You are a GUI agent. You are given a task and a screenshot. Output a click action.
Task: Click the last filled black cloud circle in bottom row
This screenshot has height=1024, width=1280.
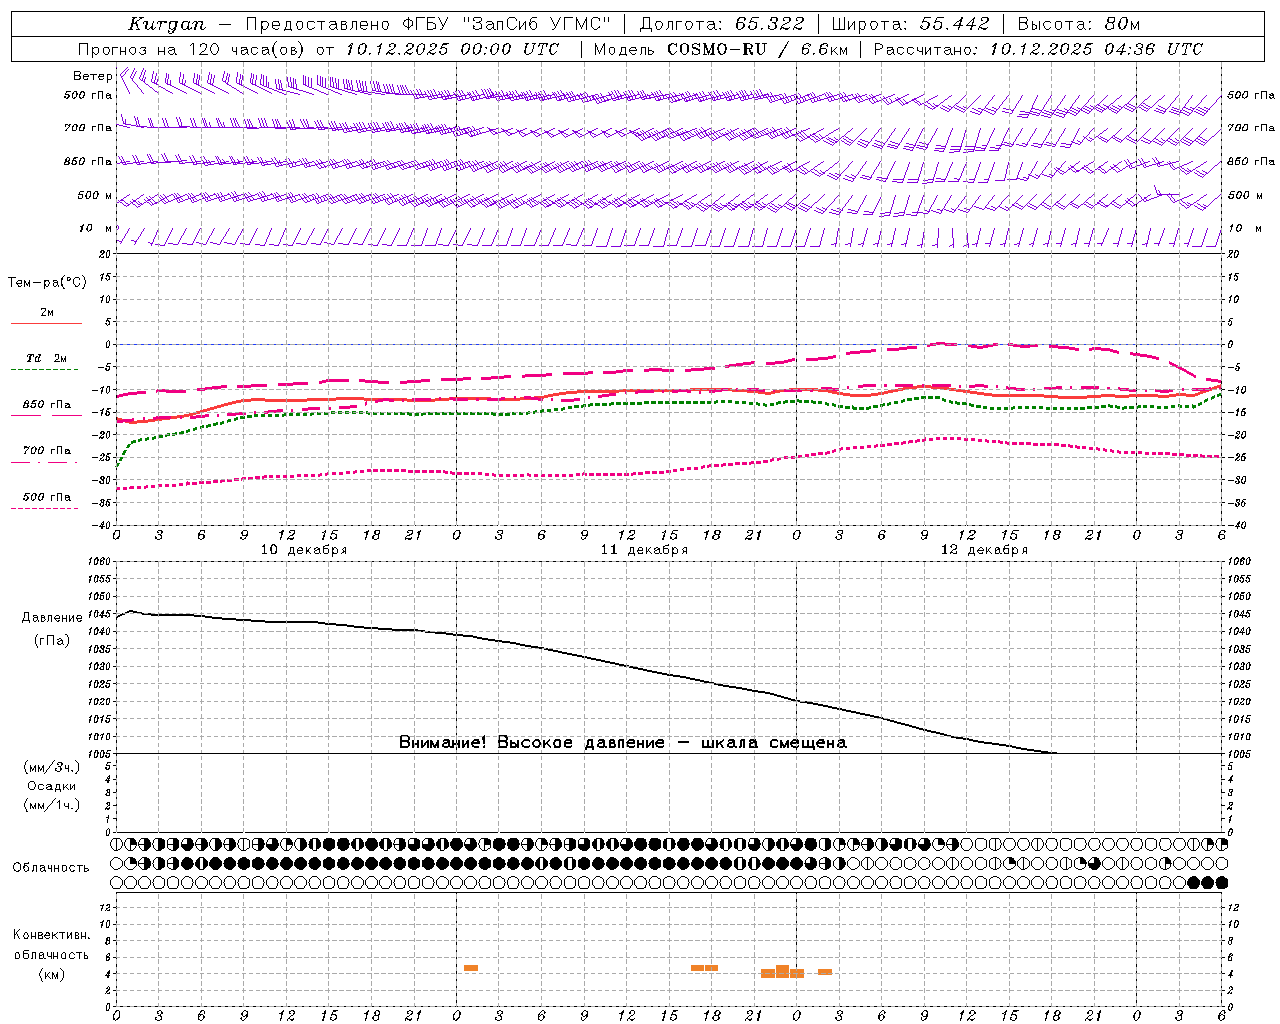[x=1221, y=883]
